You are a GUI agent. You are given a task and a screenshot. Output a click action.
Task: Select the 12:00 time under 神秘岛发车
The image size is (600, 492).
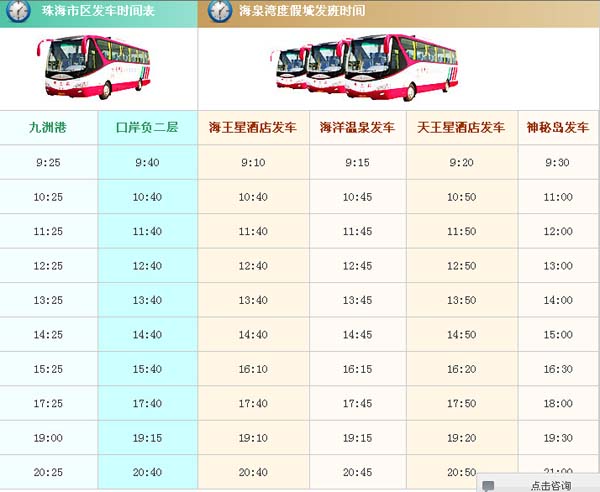[558, 231]
